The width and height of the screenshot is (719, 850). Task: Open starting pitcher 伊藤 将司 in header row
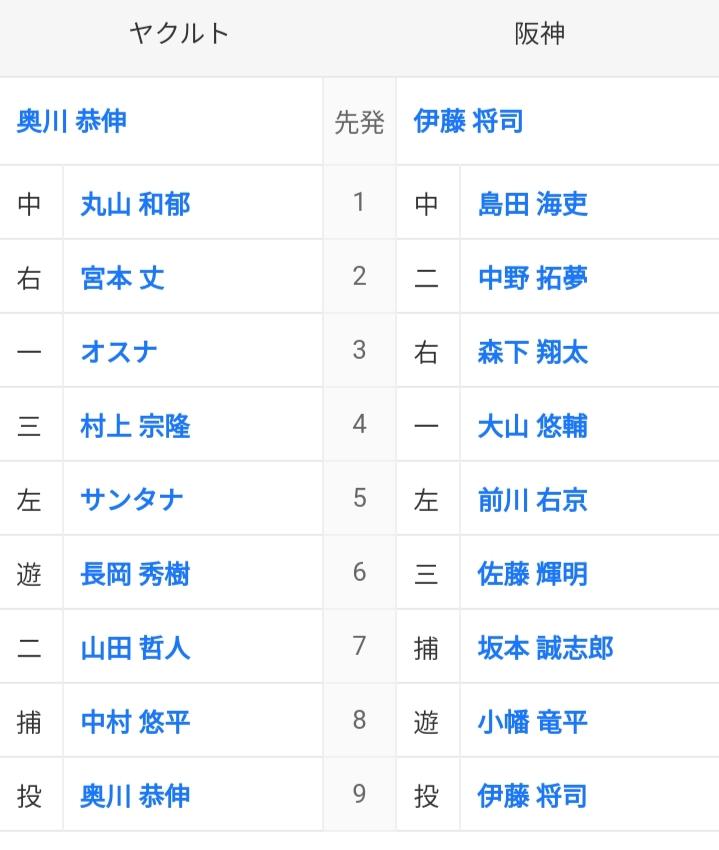click(x=468, y=121)
